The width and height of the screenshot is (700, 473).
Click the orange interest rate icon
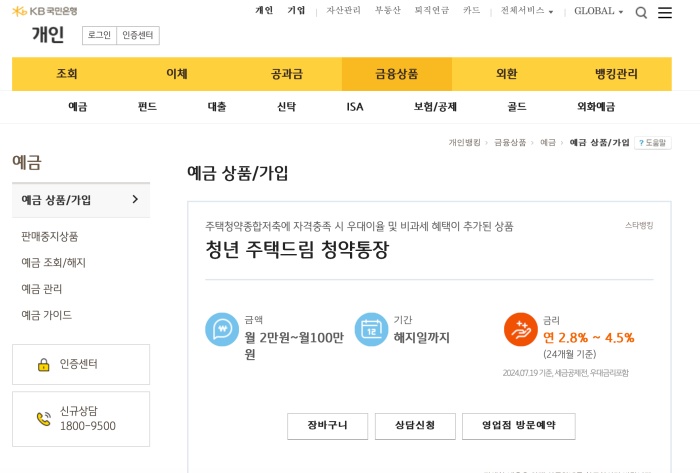click(521, 329)
